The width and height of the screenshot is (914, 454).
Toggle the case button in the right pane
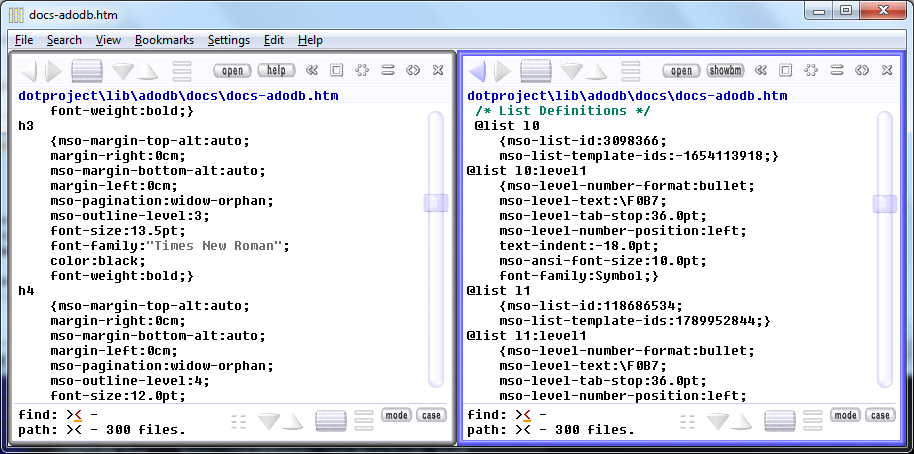click(x=880, y=415)
